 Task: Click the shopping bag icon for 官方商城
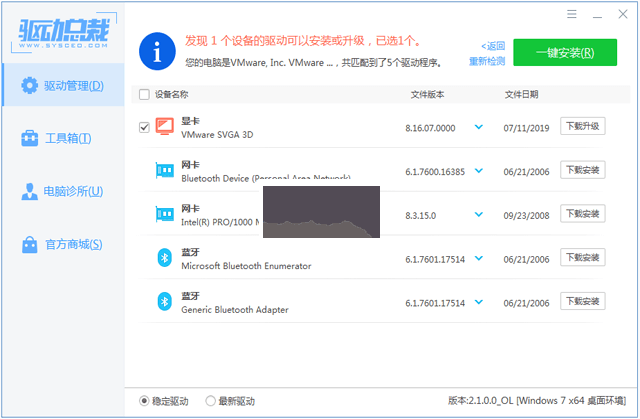pos(29,244)
